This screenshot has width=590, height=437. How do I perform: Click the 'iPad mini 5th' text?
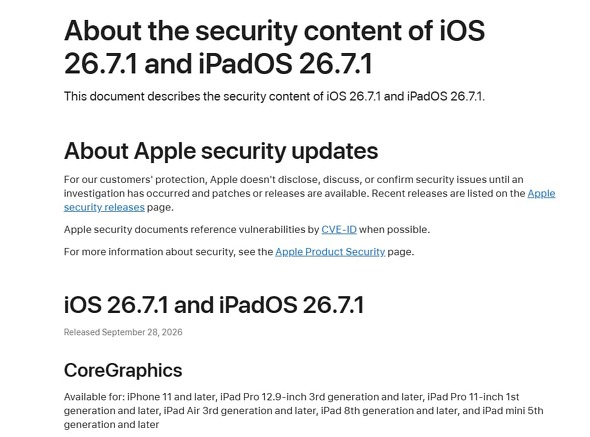pyautogui.click(x=513, y=411)
